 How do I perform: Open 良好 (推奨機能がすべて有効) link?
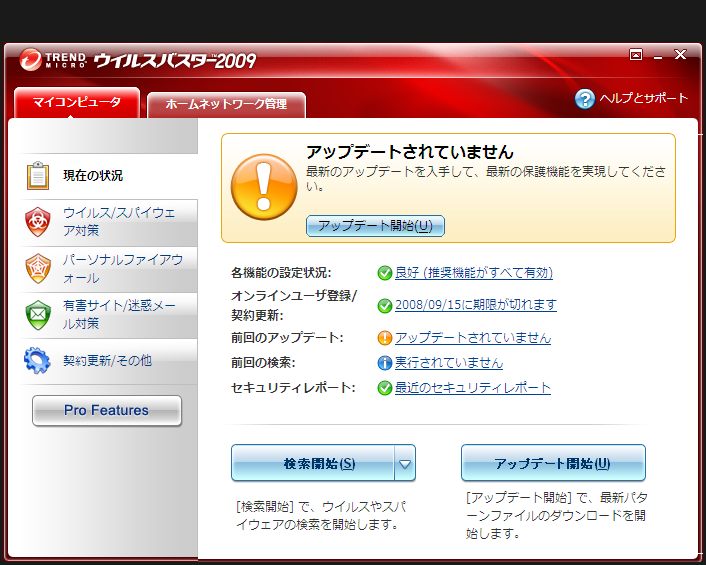474,273
